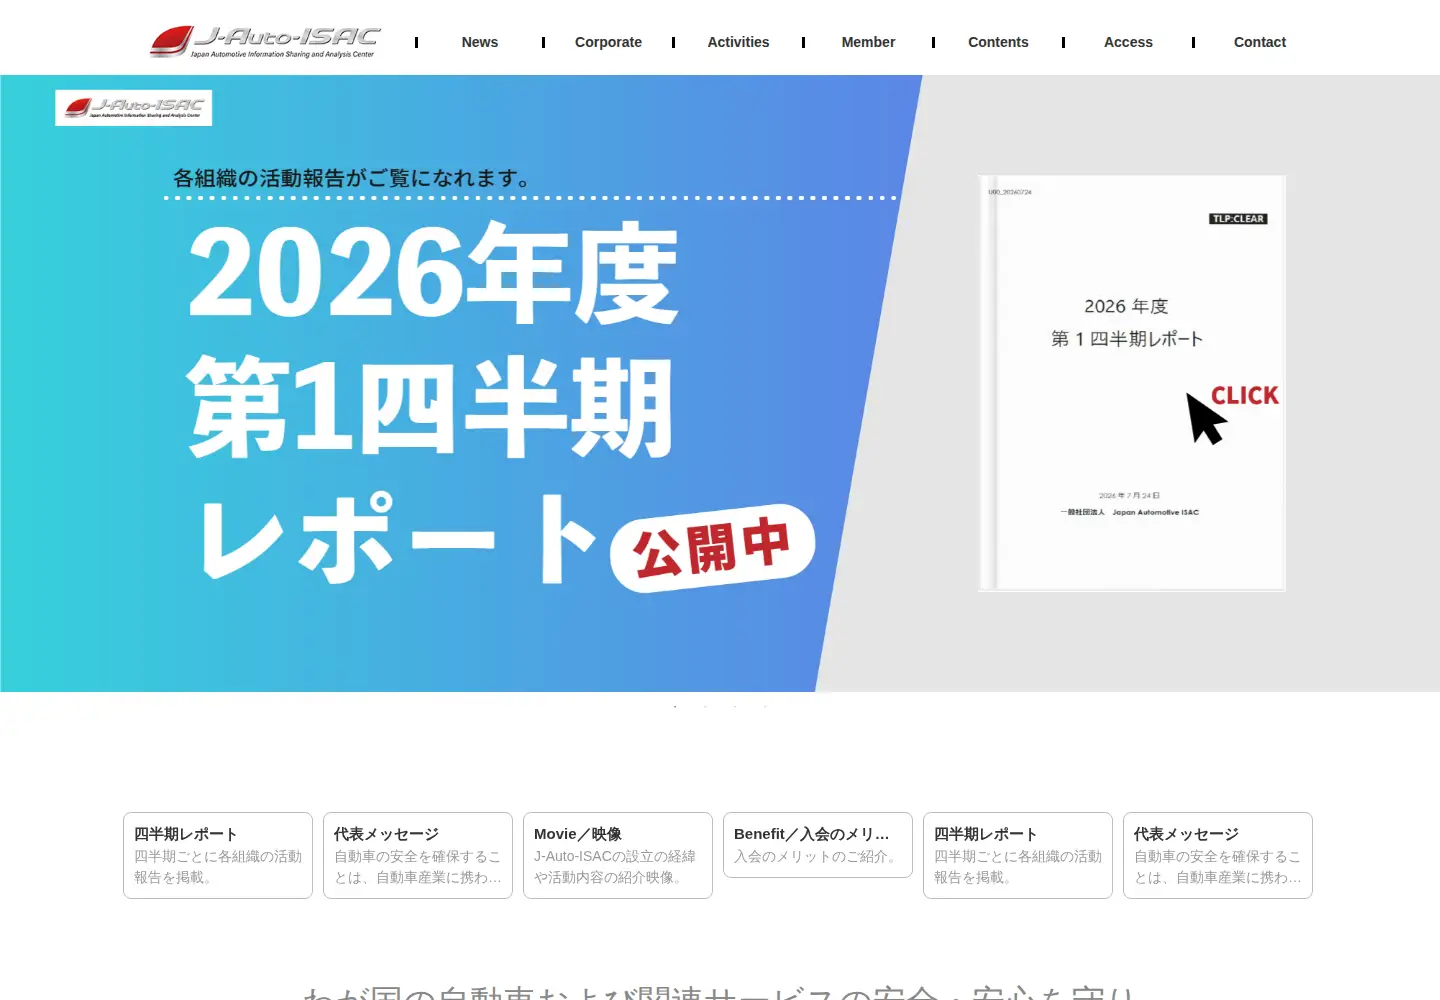This screenshot has width=1440, height=1000.
Task: Open the News menu
Action: [480, 42]
